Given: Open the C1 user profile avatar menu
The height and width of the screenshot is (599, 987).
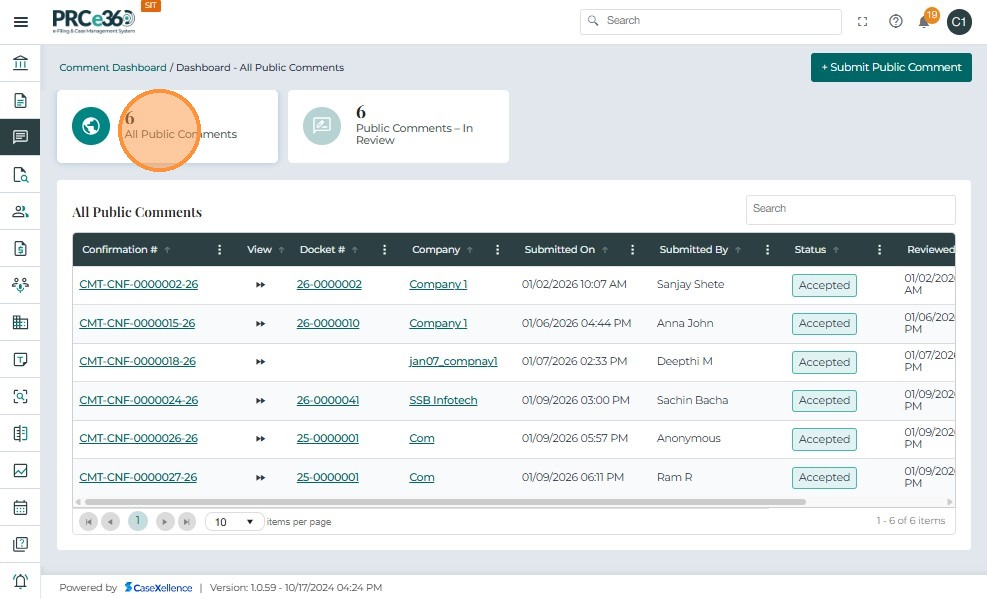Looking at the screenshot, I should [959, 21].
